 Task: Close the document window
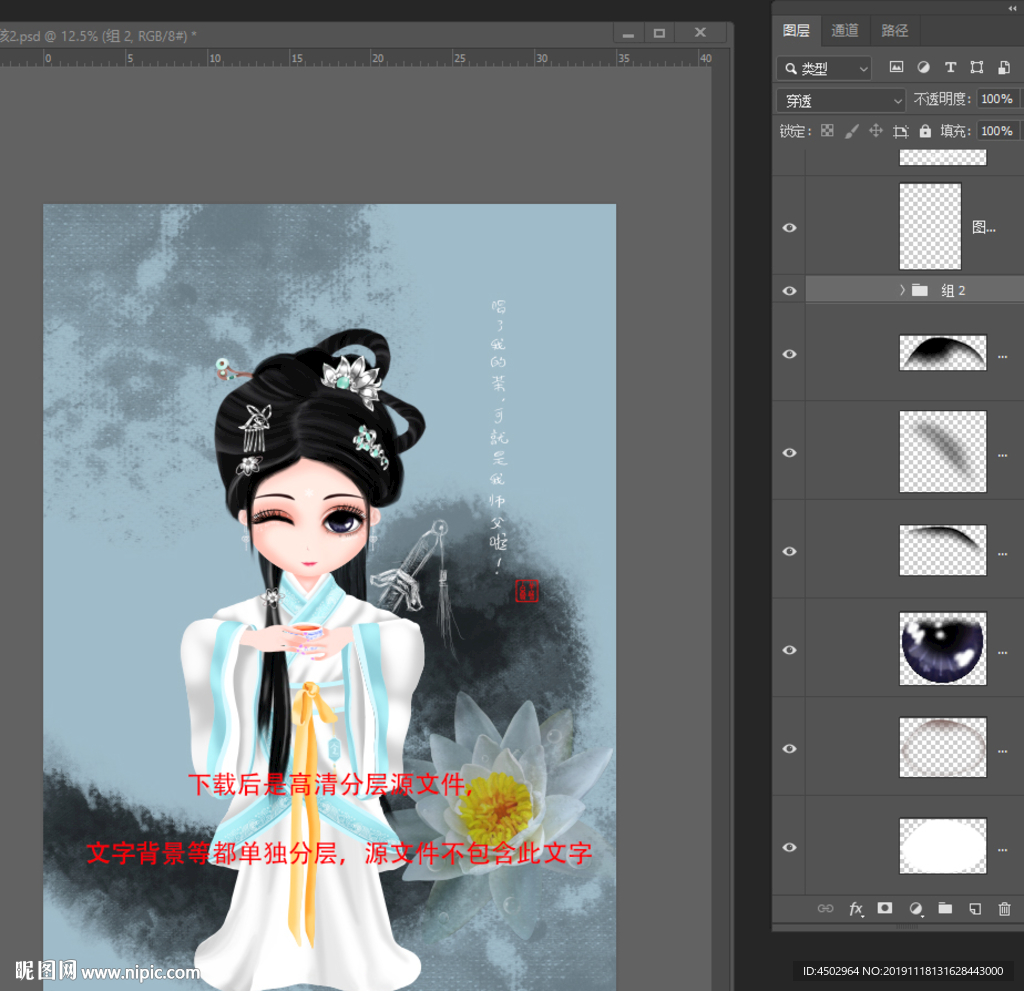pos(701,33)
